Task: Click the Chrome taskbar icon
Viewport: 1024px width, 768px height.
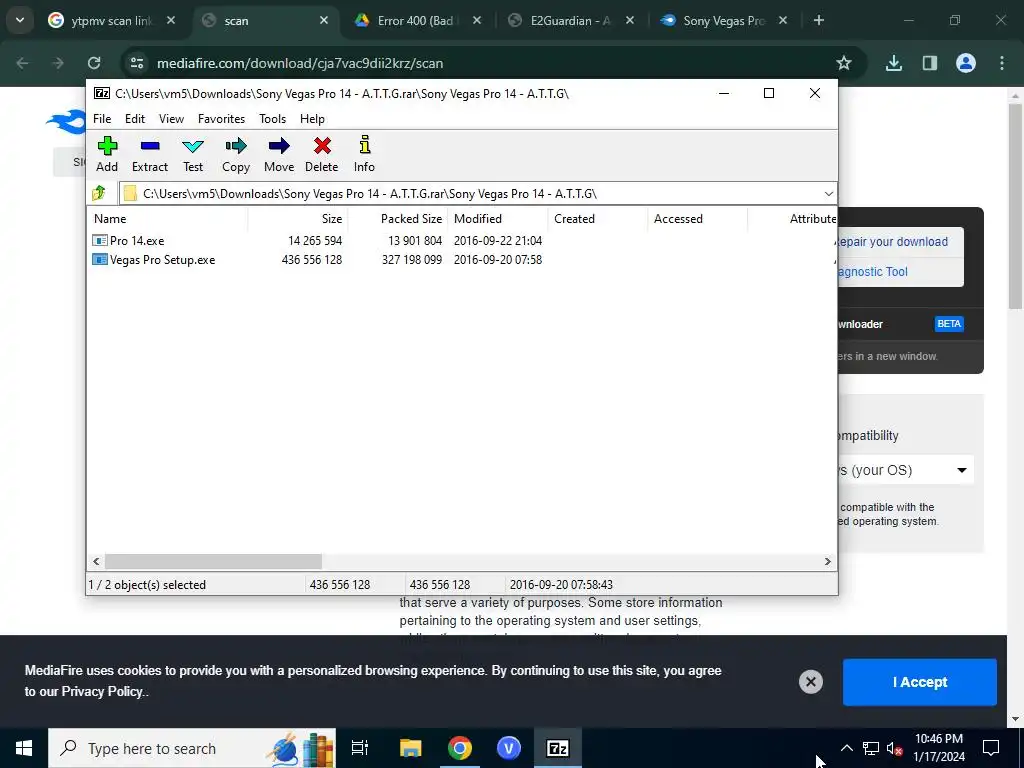Action: click(x=459, y=748)
